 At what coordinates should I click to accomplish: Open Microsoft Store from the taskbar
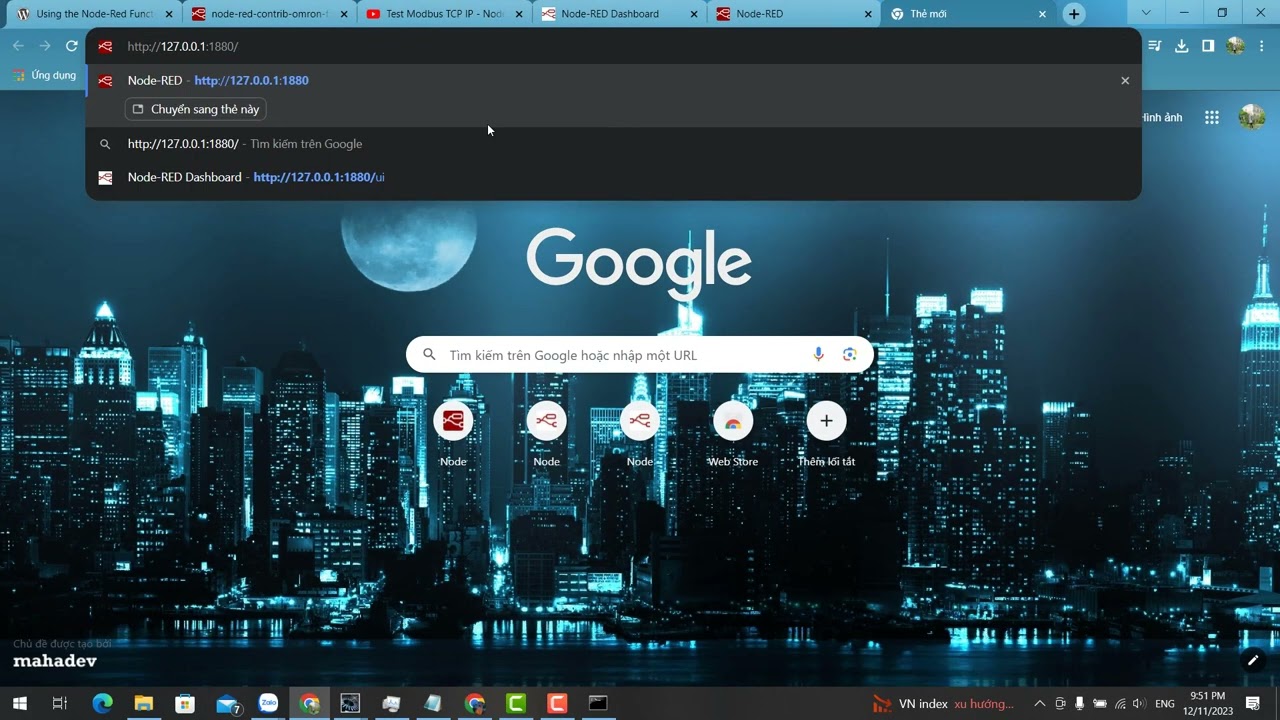(x=185, y=703)
